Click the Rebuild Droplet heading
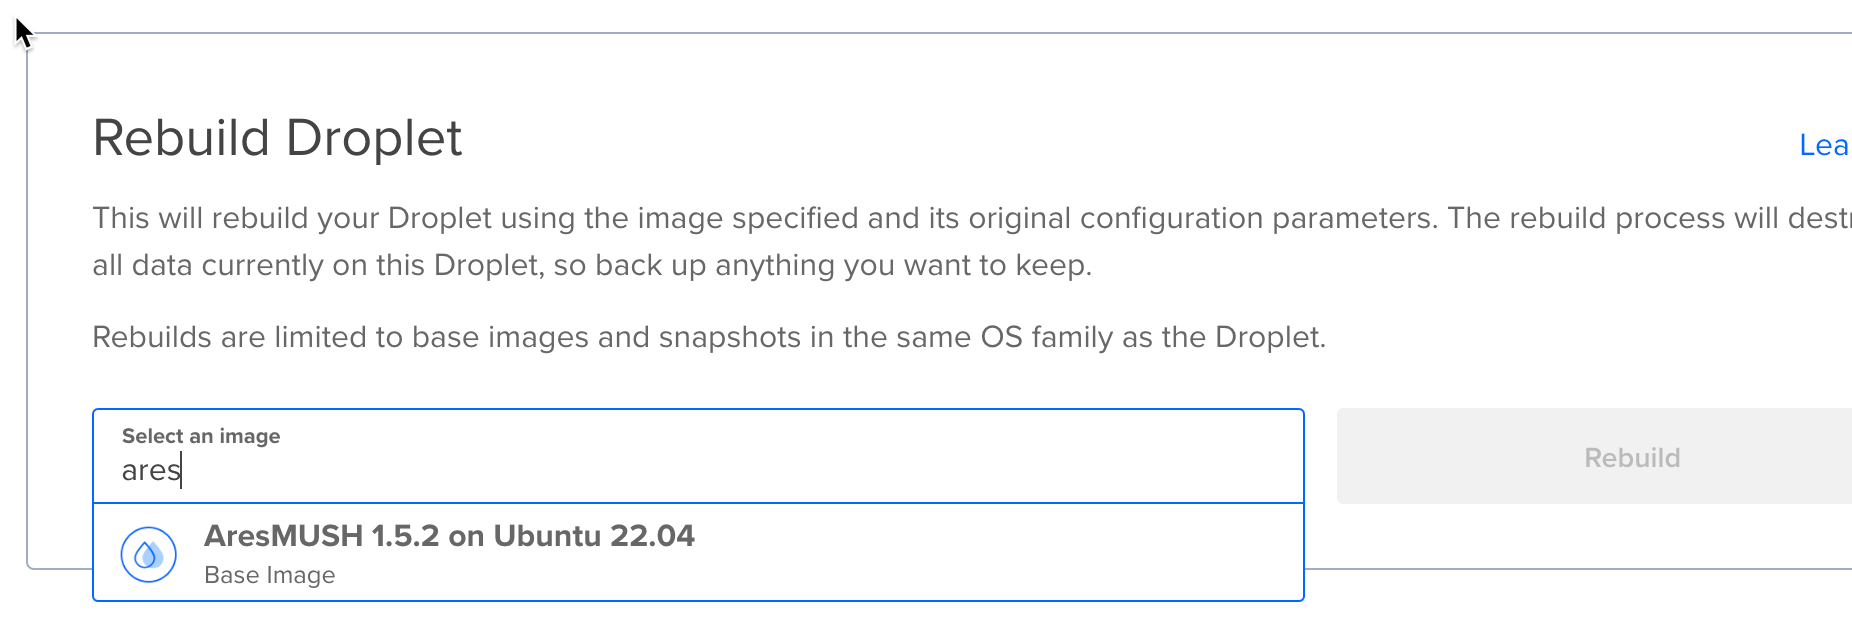Image resolution: width=1852 pixels, height=636 pixels. tap(277, 138)
